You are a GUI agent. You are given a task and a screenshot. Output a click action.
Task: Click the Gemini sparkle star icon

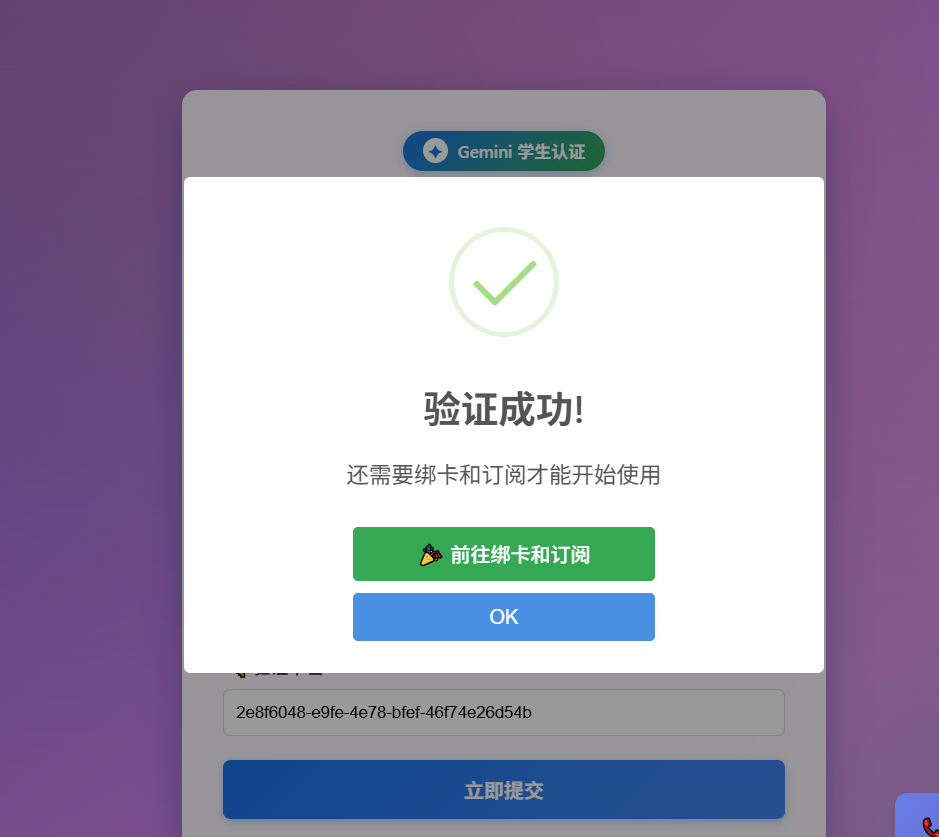pyautogui.click(x=435, y=151)
